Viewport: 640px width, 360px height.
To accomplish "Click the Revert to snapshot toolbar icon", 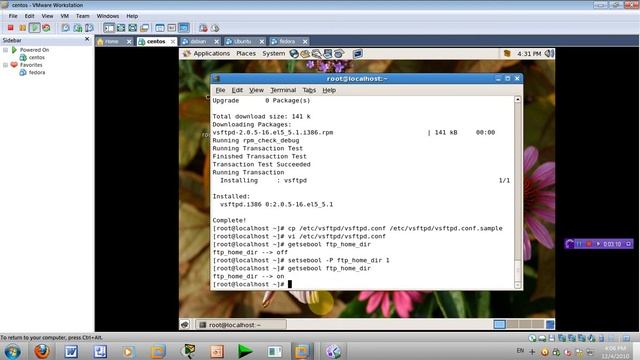I will coord(78,28).
